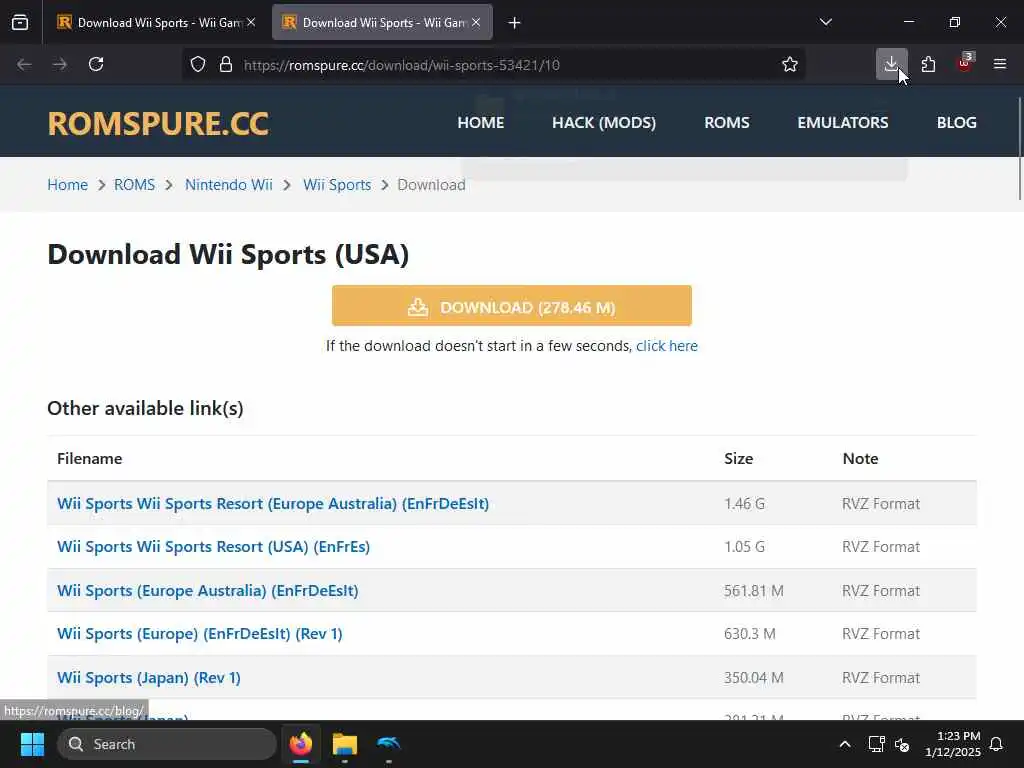Screen dimensions: 1024x768
Task: Click the Filename column header
Action: point(89,458)
